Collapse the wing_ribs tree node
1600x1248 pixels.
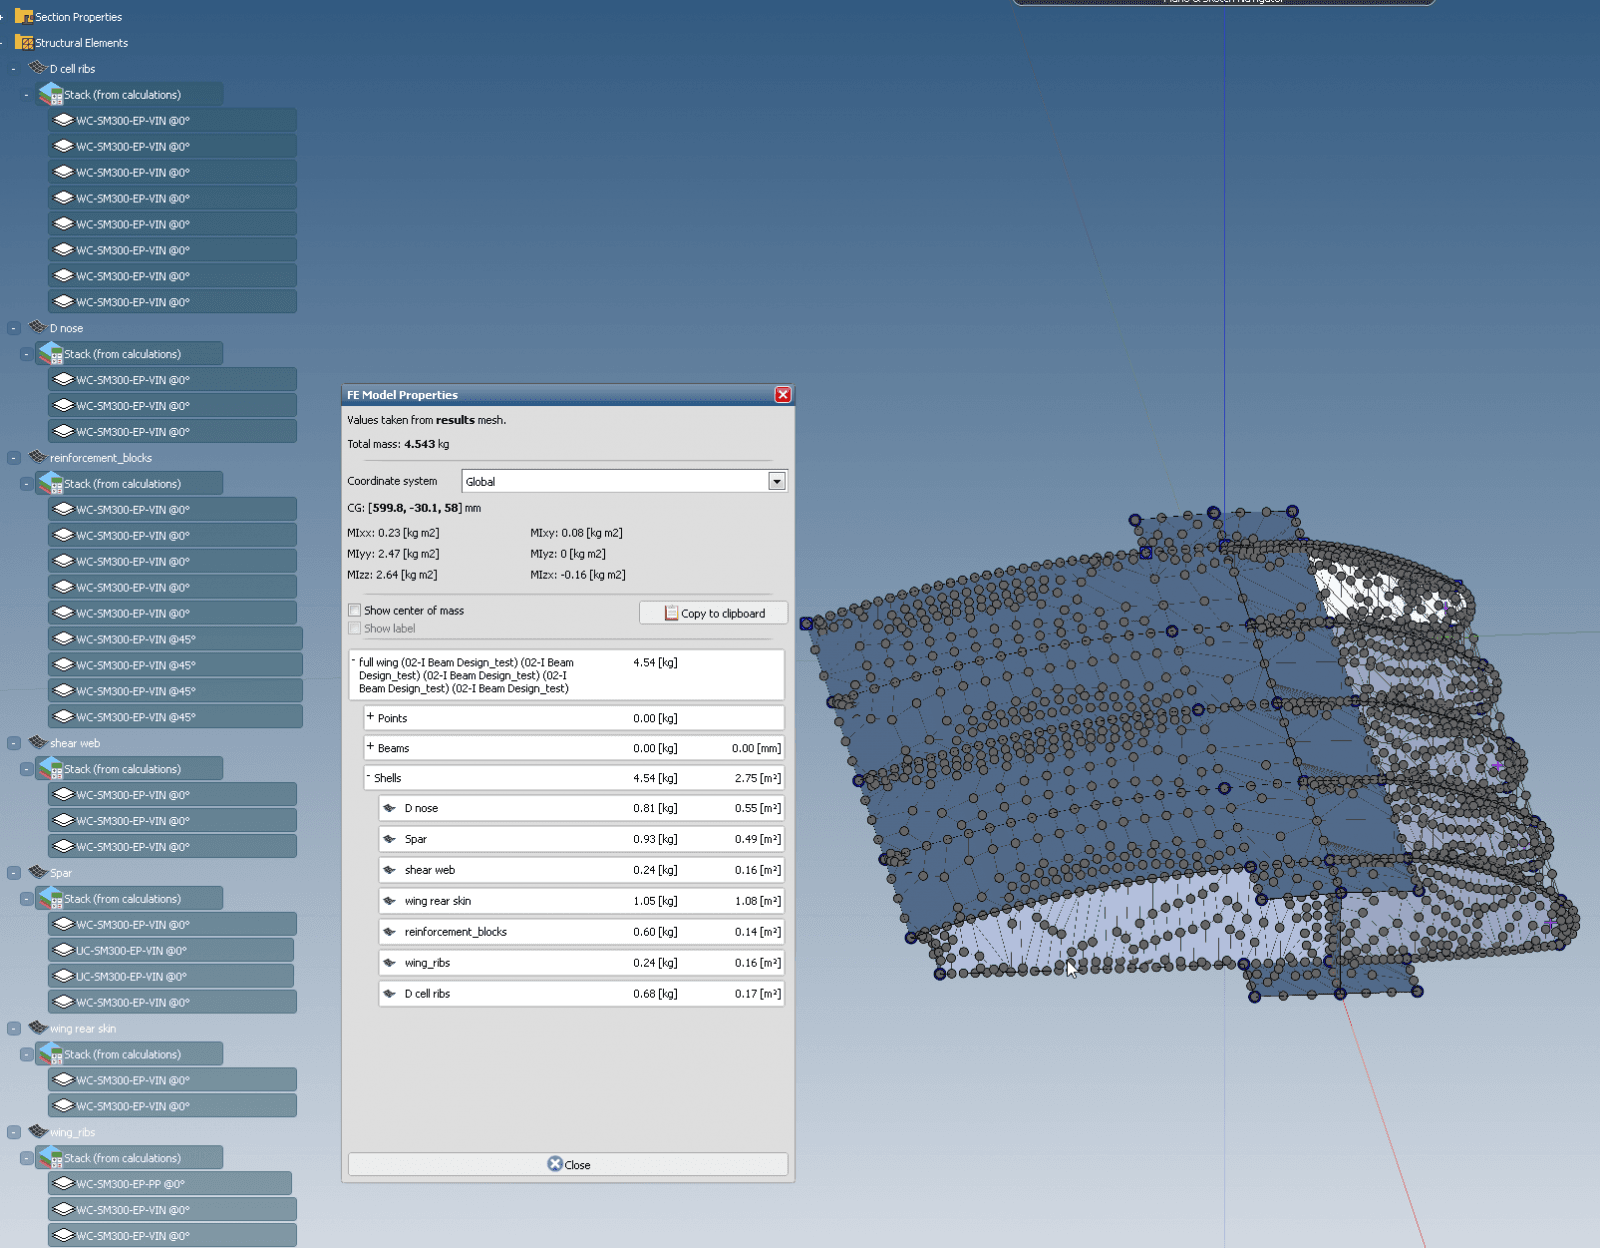click(14, 1132)
